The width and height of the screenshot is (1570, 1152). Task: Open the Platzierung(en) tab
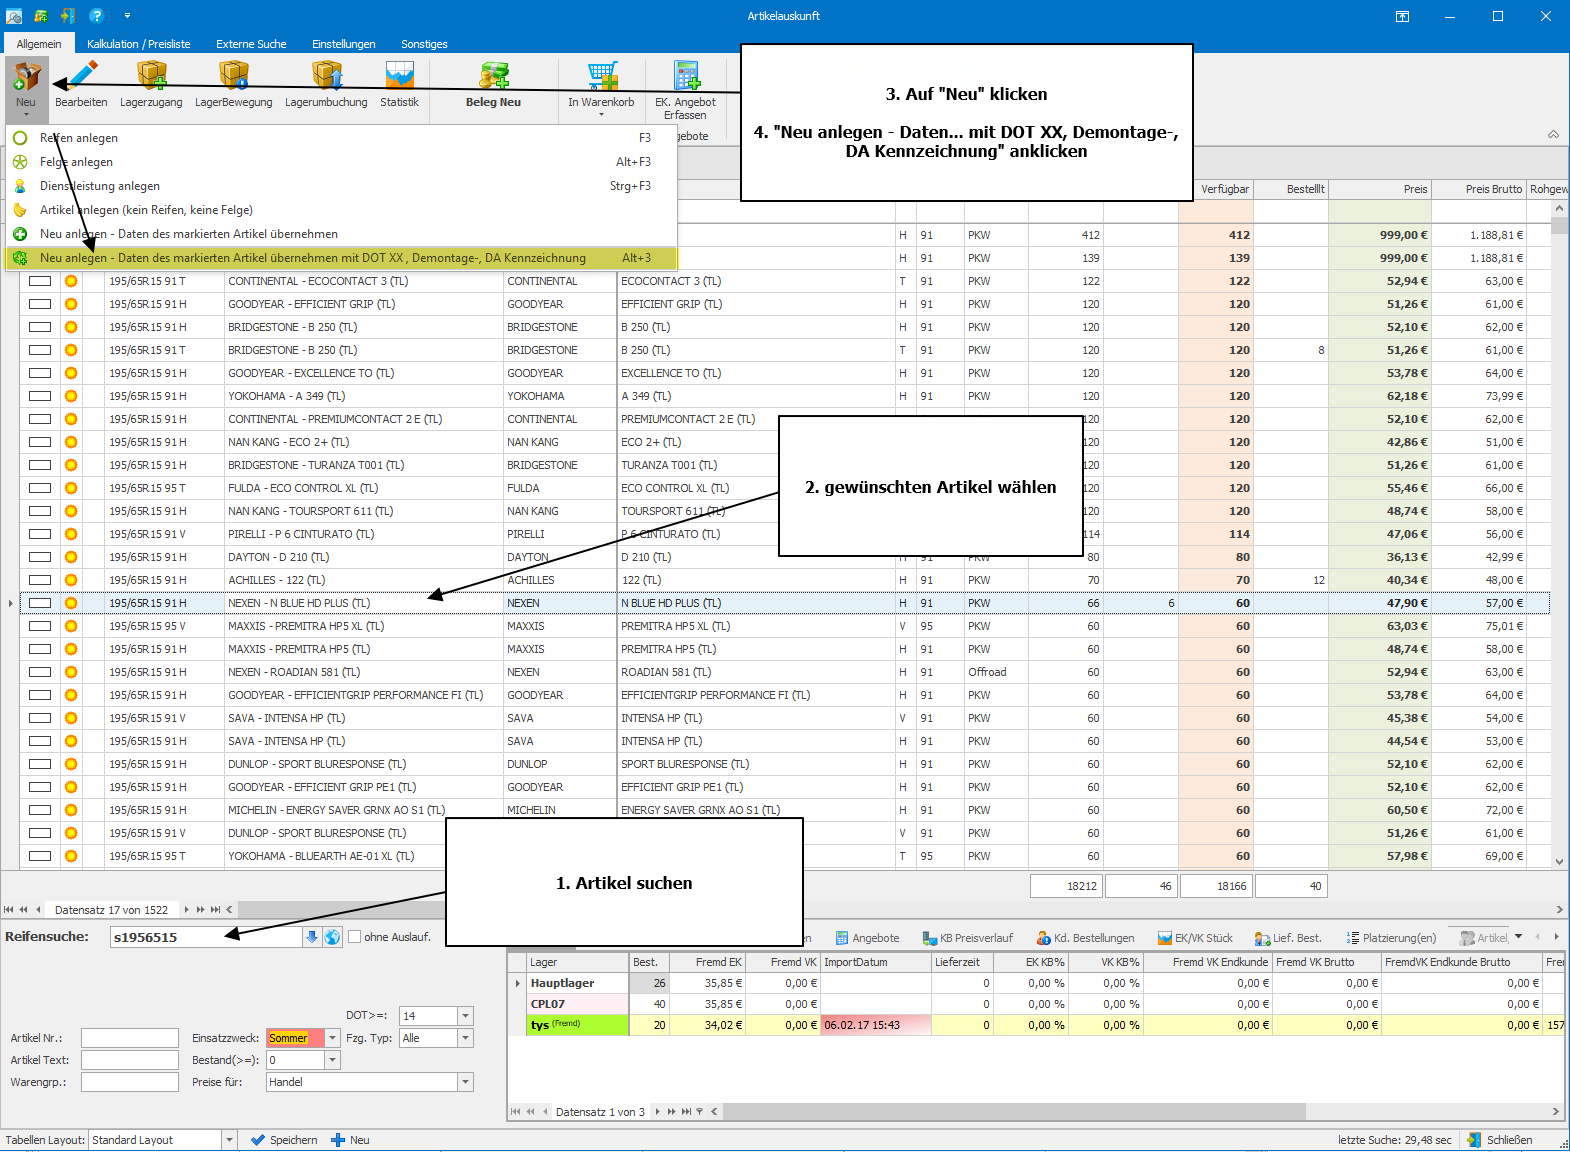(1391, 938)
